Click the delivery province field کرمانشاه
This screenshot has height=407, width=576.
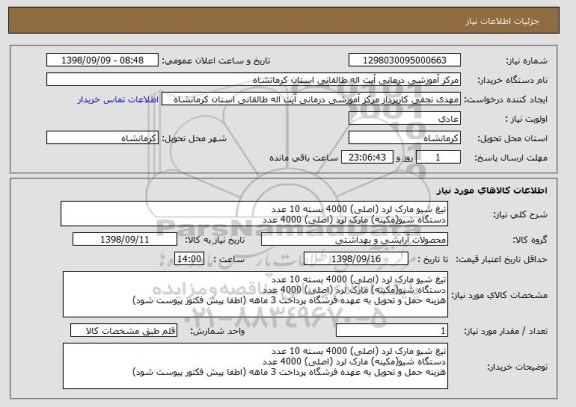404,138
